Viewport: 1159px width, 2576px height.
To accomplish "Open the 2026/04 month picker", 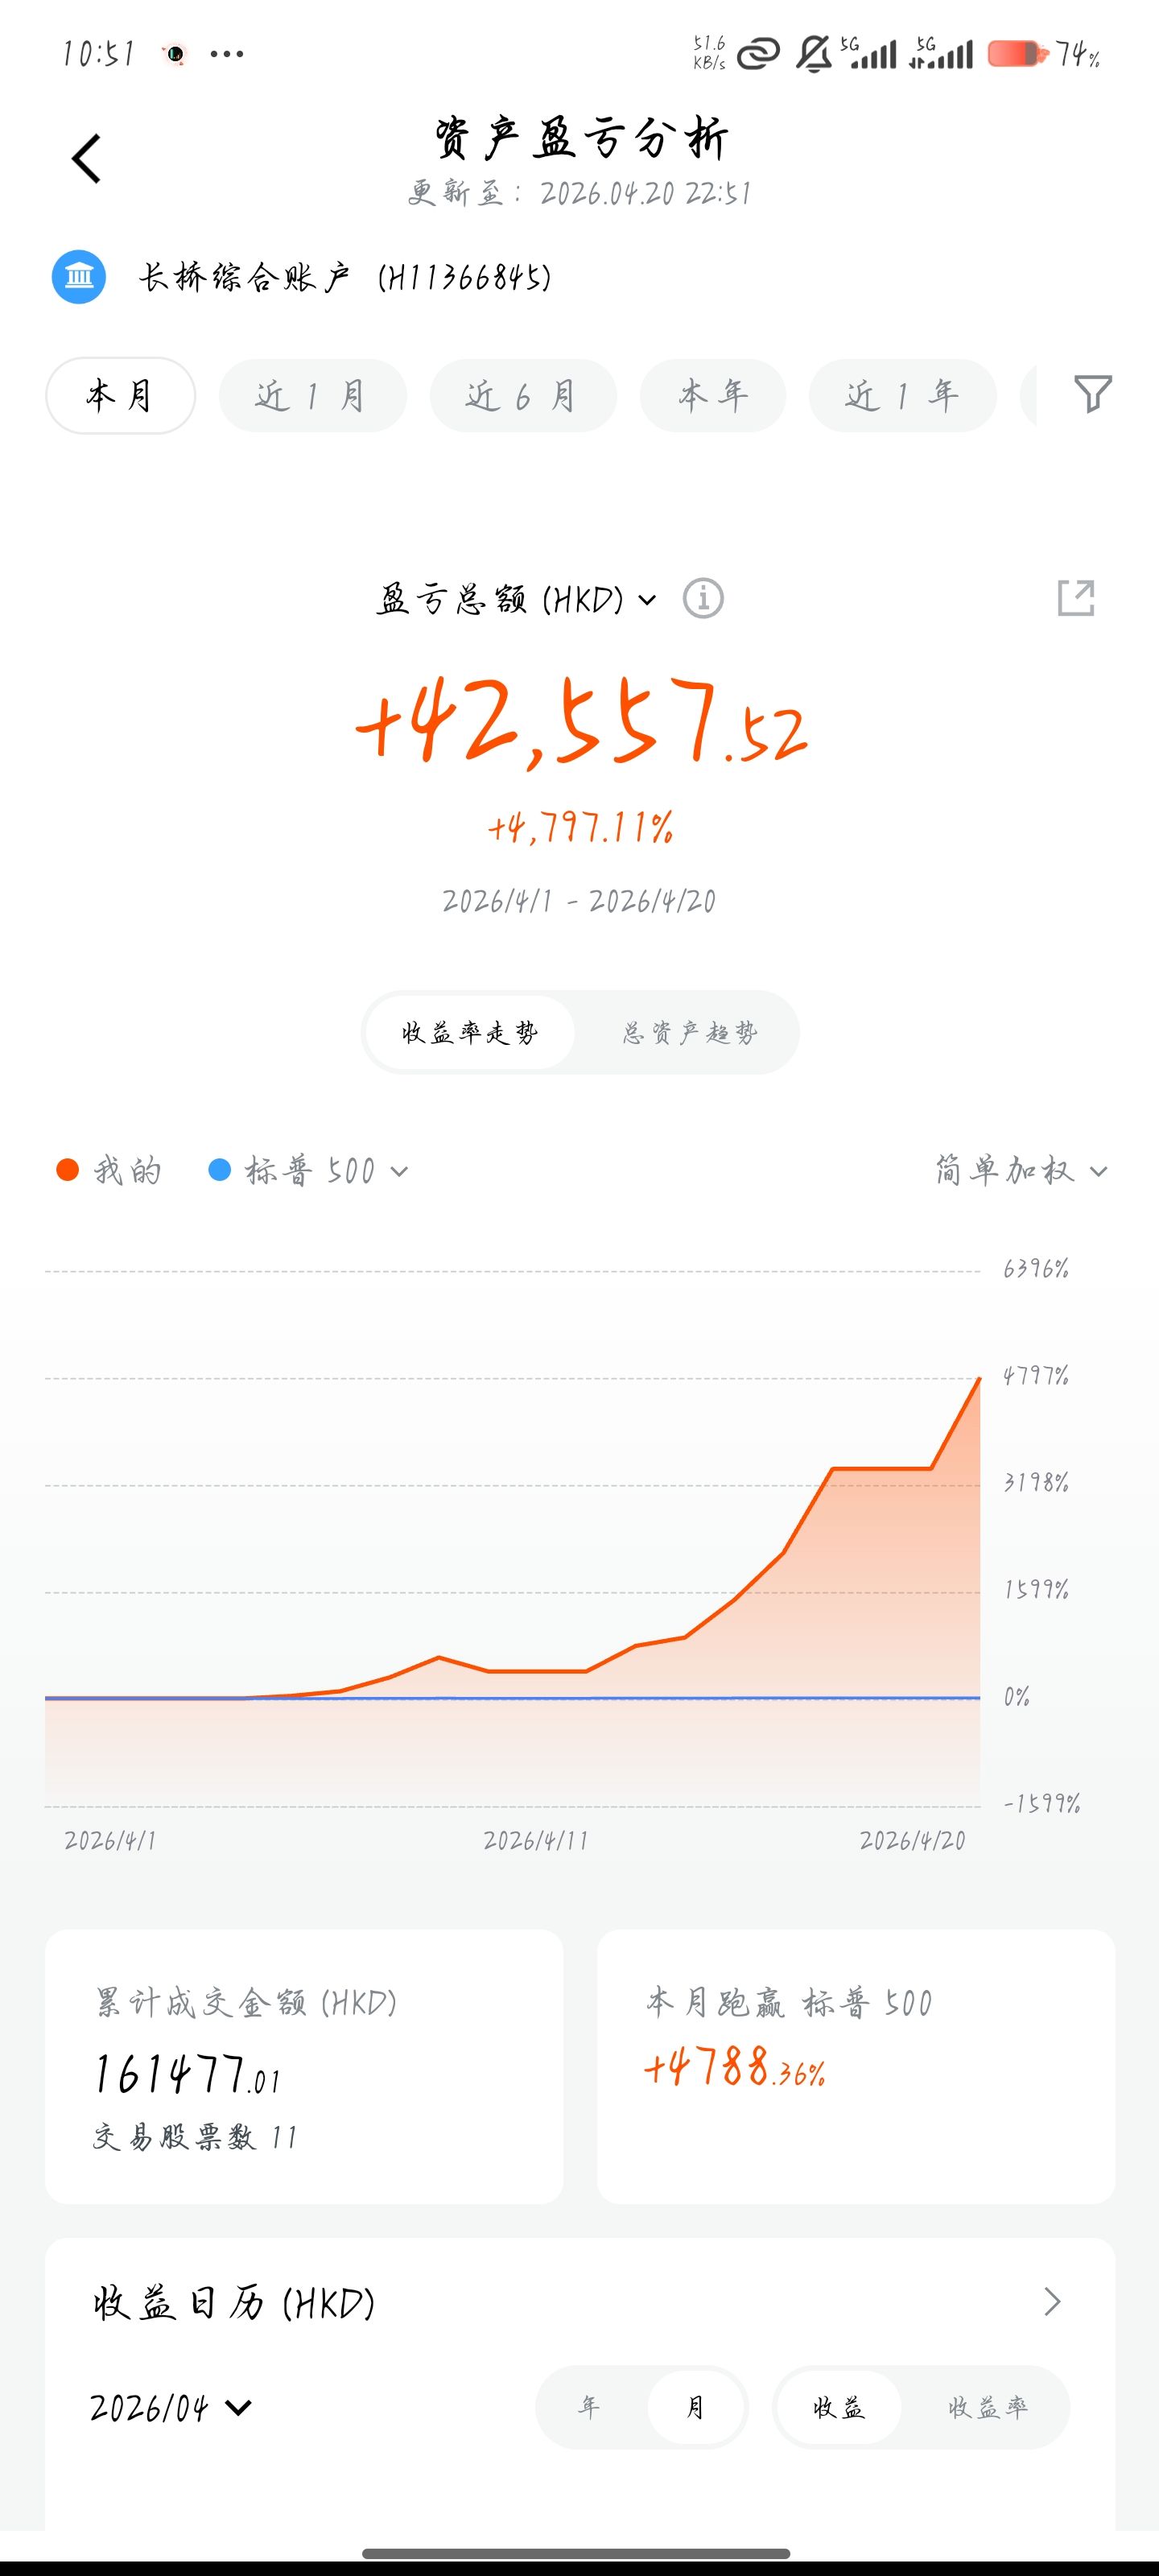I will (x=171, y=2407).
